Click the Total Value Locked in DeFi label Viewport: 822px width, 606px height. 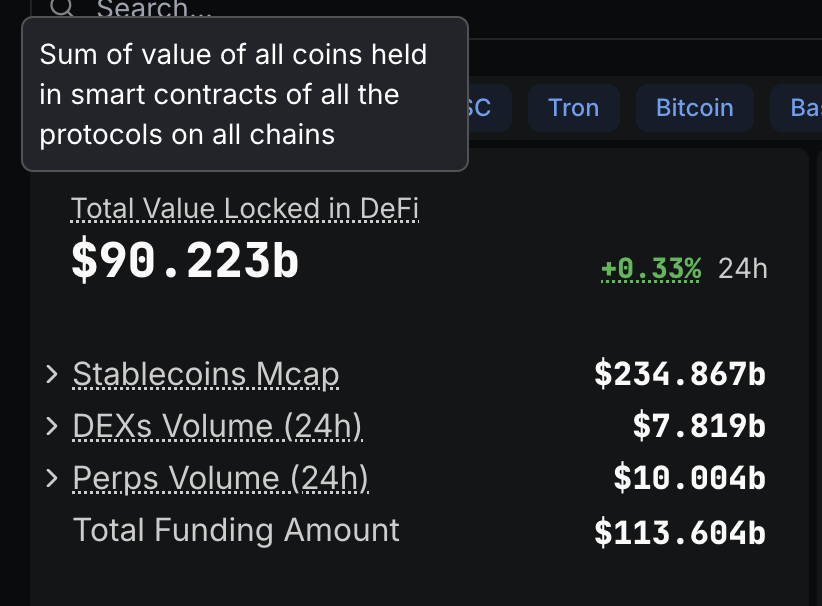click(245, 208)
